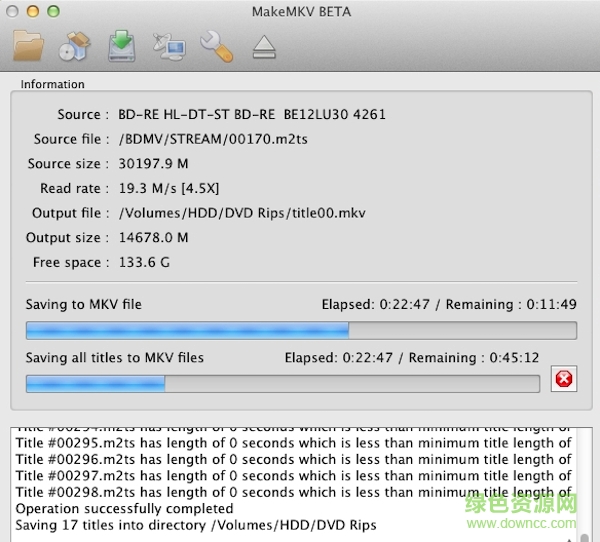
Task: Click the Open disc icon
Action: pyautogui.click(x=75, y=45)
